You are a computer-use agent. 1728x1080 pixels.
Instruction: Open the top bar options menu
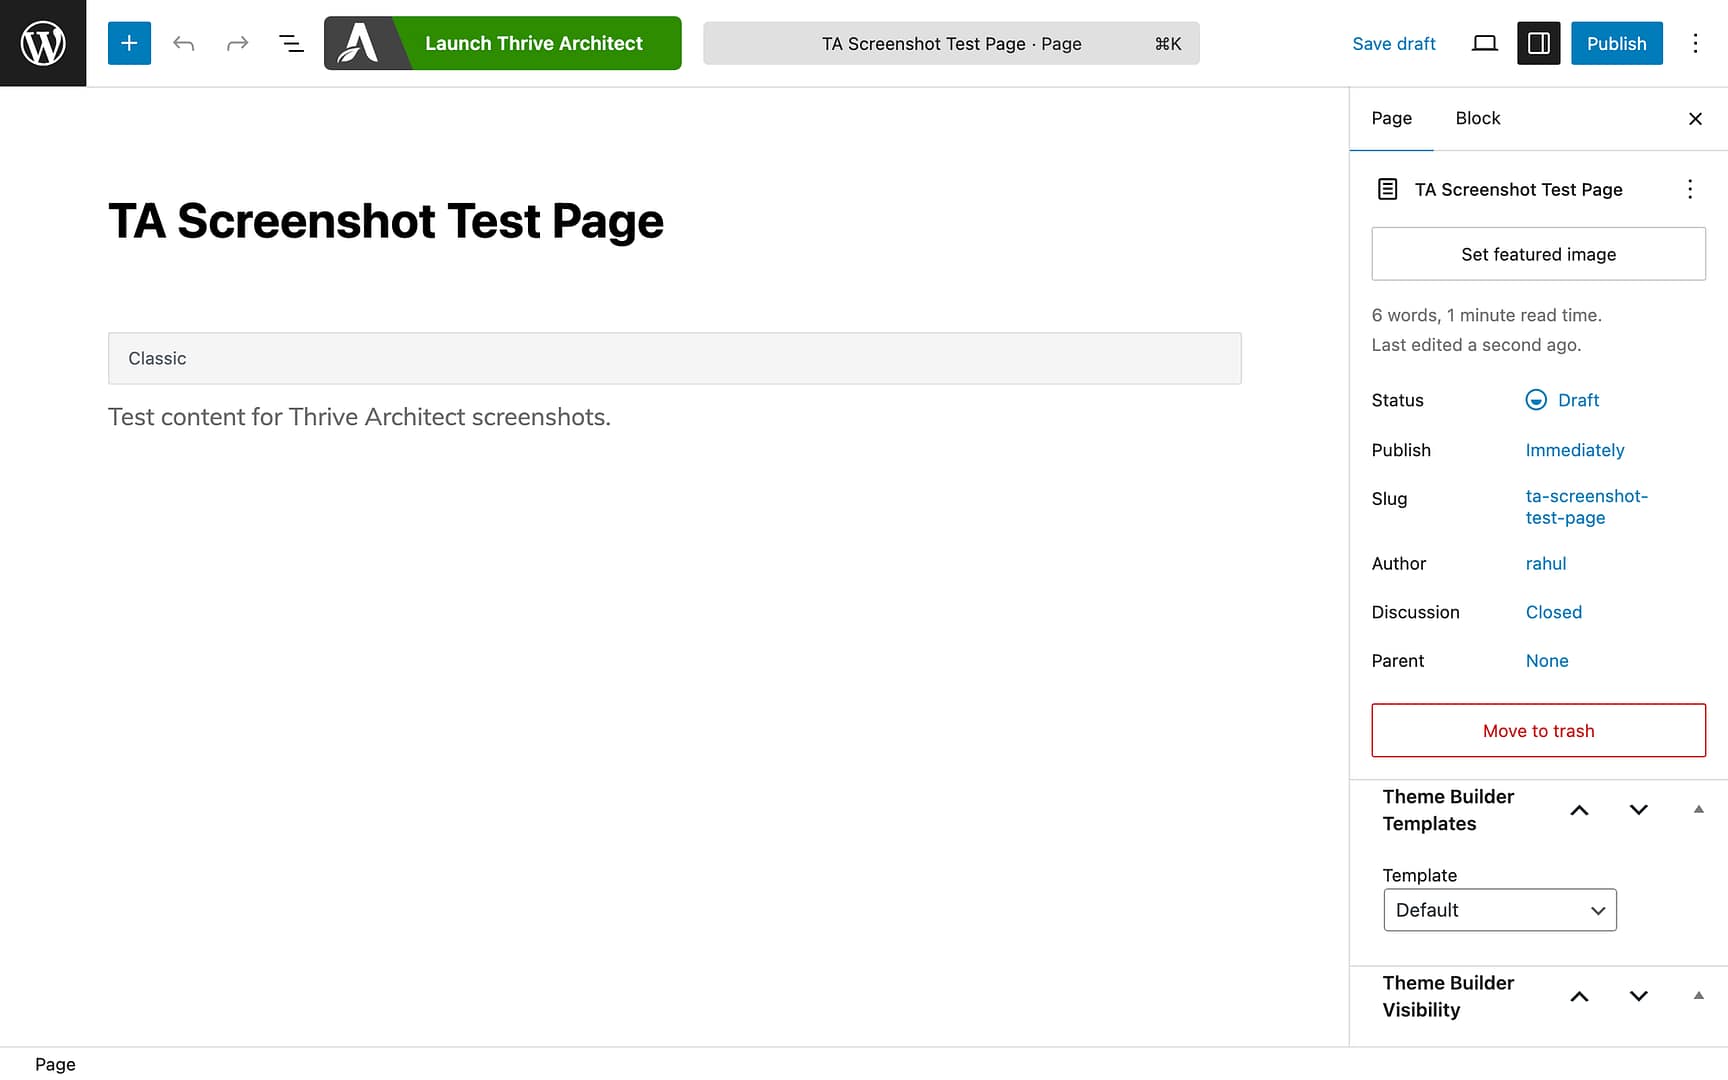pyautogui.click(x=1695, y=43)
